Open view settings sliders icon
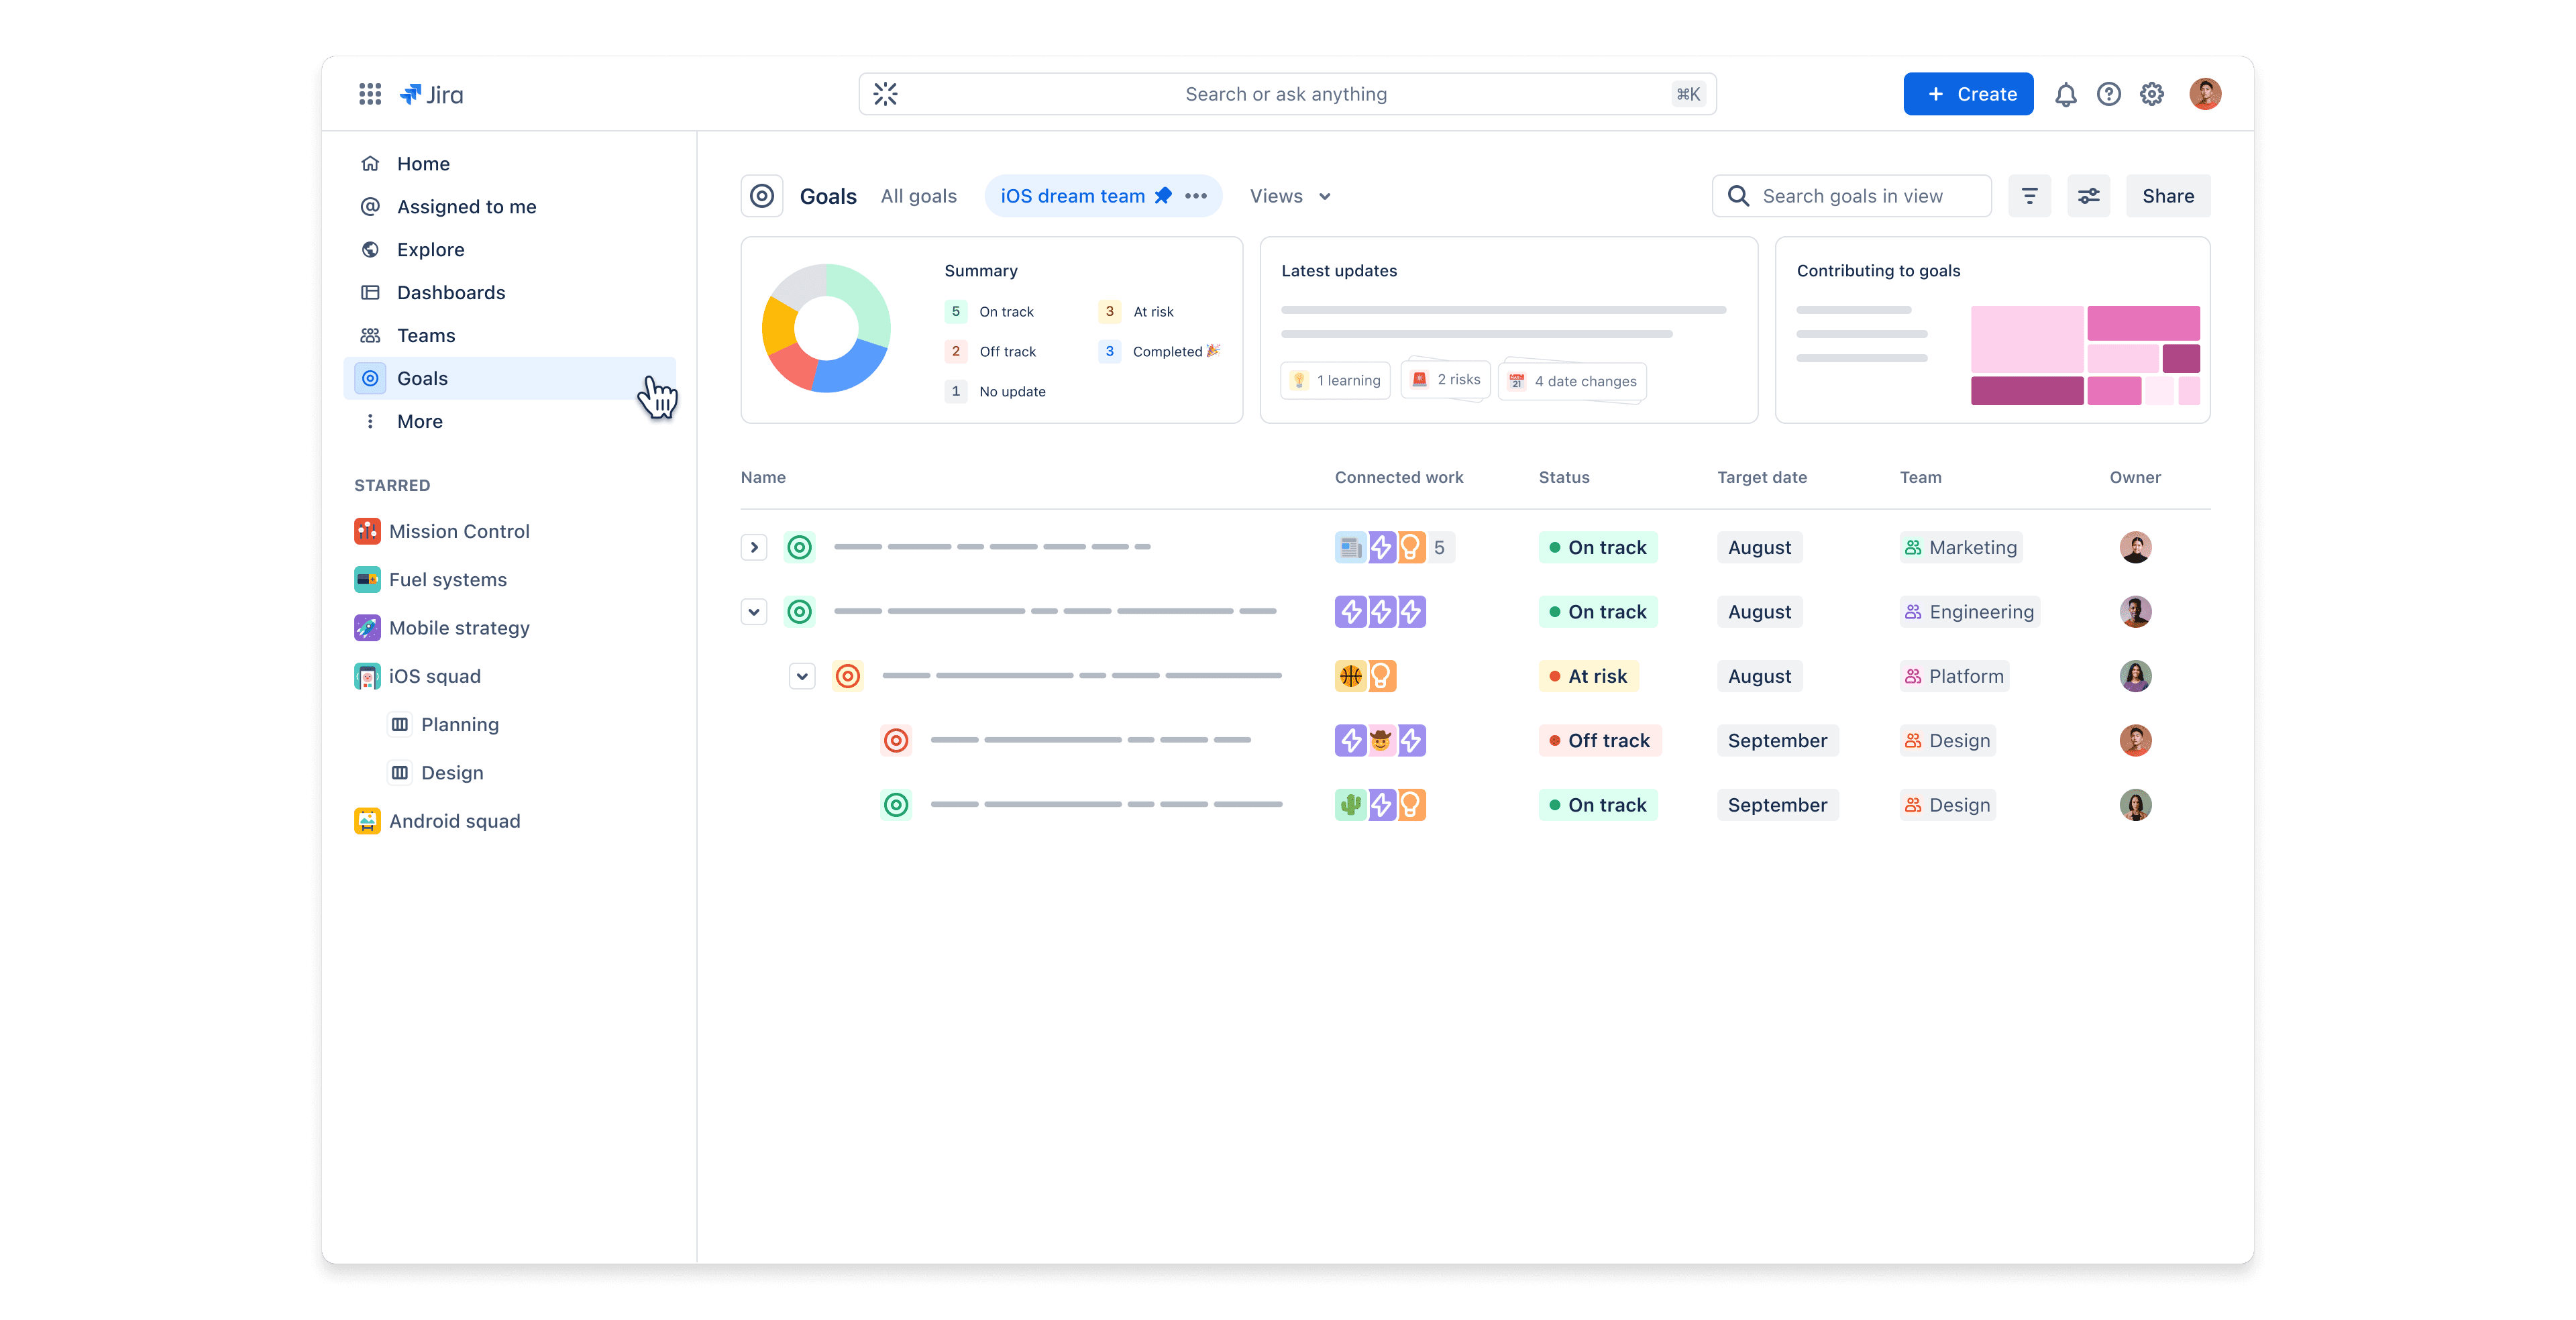The height and width of the screenshot is (1320, 2576). tap(2088, 196)
